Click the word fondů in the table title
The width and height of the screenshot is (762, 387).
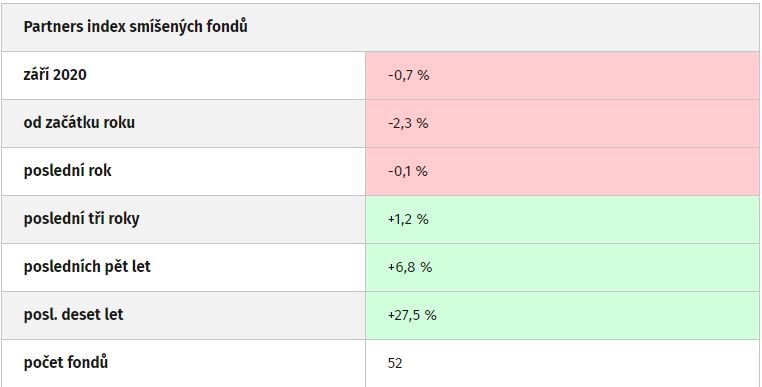pos(228,26)
